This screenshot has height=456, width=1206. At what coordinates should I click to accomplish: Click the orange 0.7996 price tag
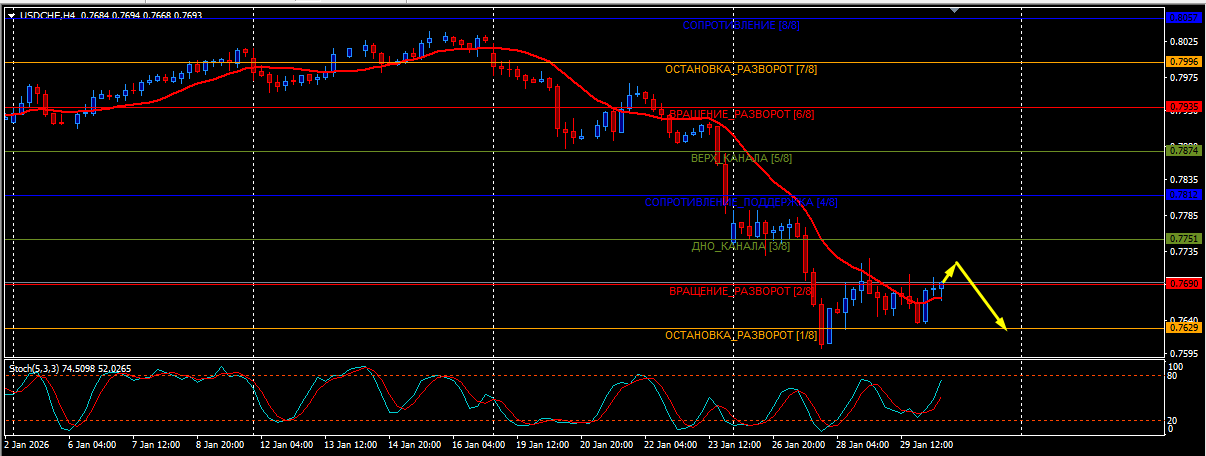click(x=1183, y=62)
